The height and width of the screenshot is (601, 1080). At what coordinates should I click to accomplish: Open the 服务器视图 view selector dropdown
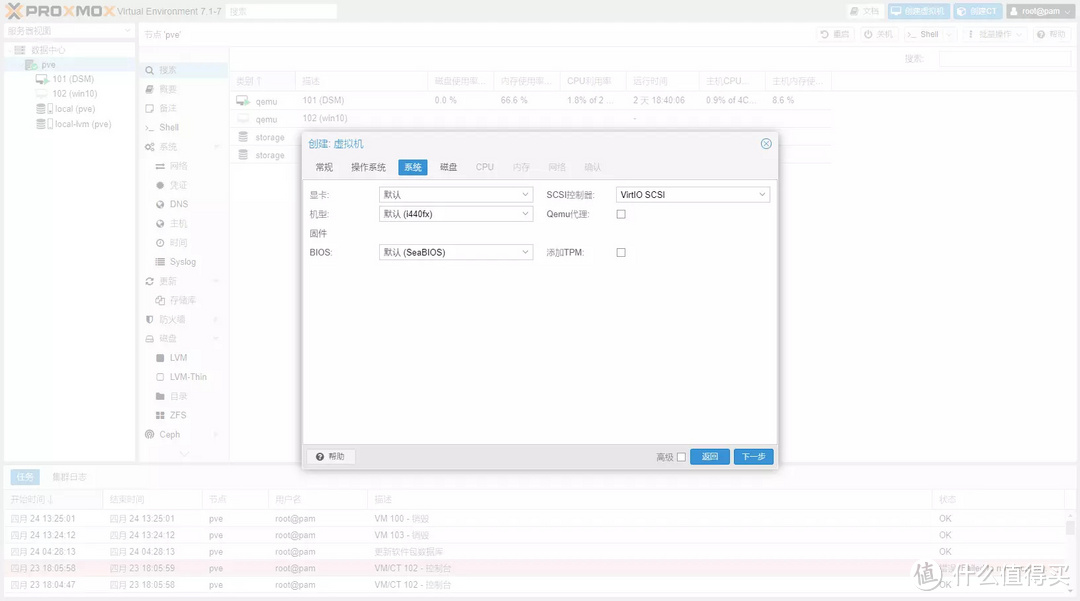point(69,31)
